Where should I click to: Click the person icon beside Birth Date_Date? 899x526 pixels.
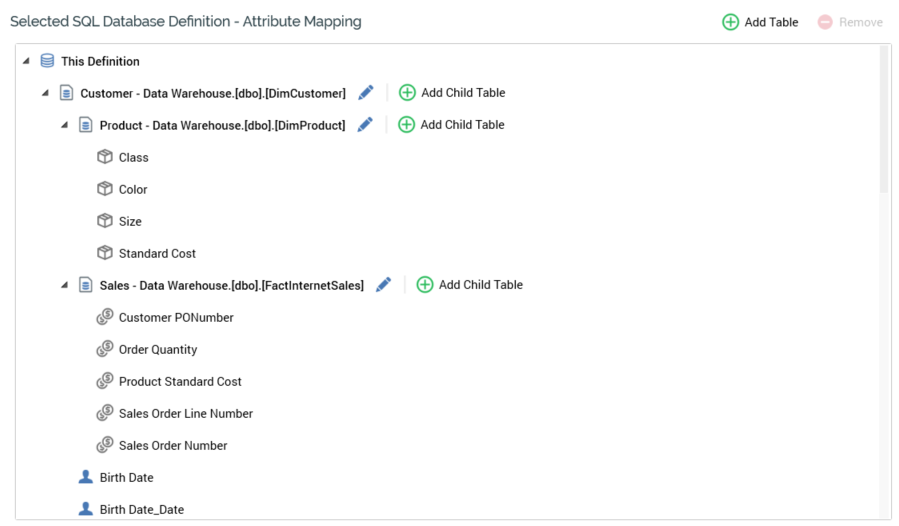coord(86,509)
